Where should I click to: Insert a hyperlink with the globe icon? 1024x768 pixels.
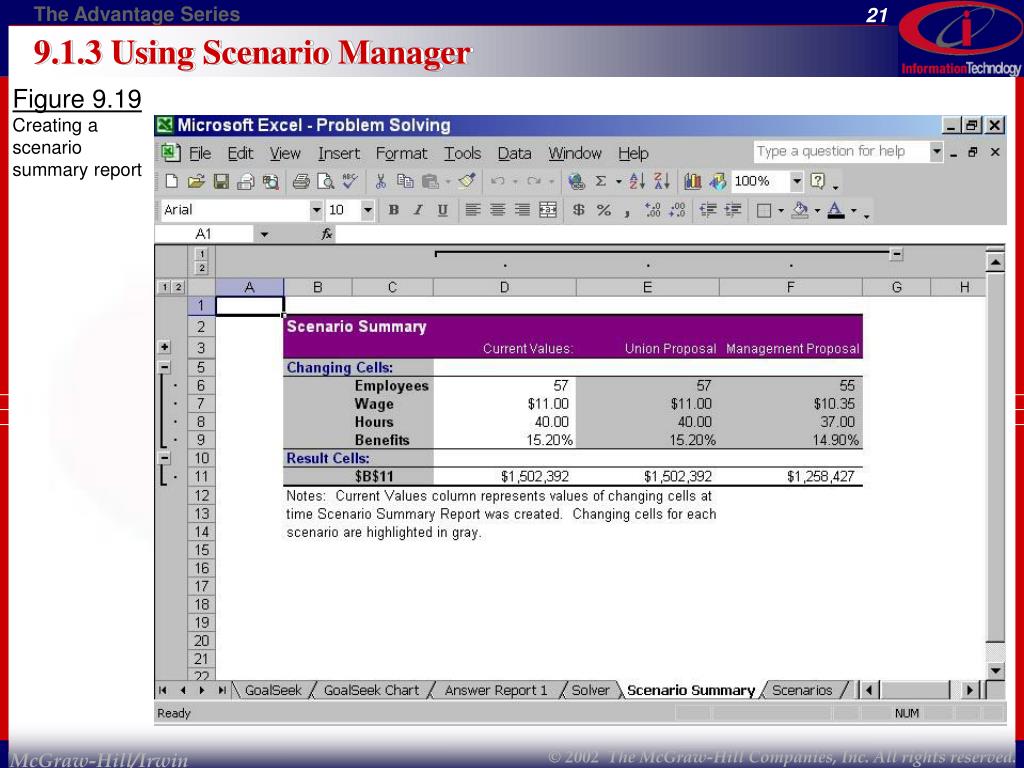pos(576,182)
